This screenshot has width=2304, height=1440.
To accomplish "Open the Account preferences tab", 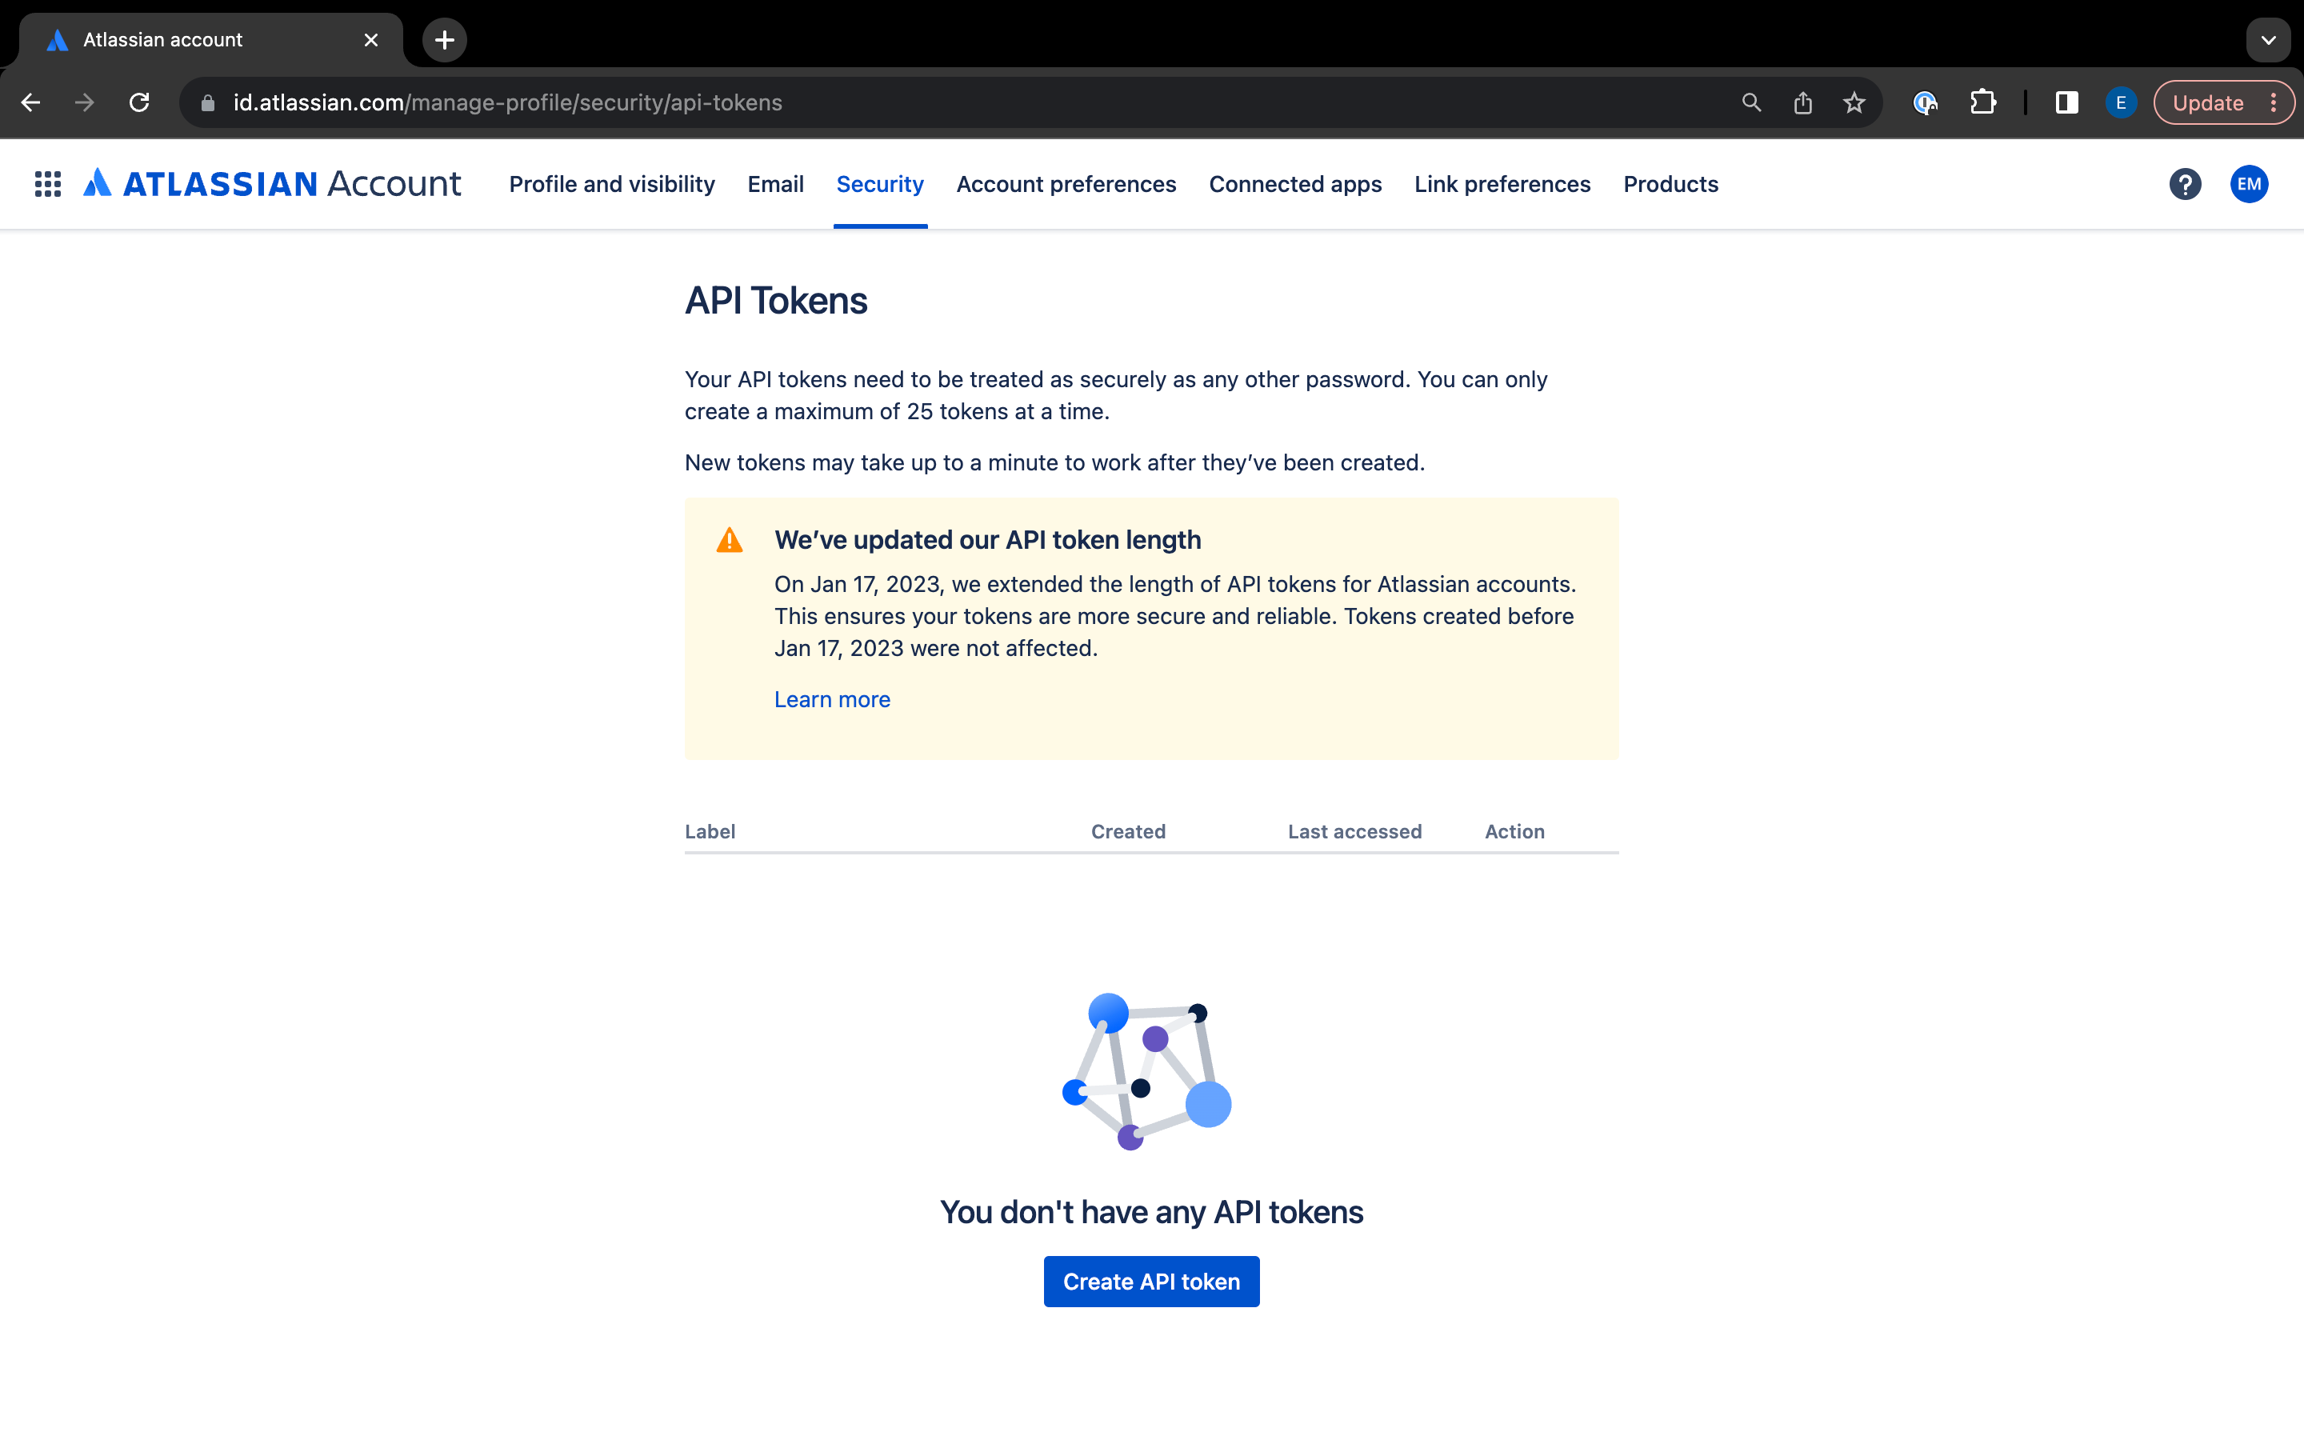I will [1065, 184].
